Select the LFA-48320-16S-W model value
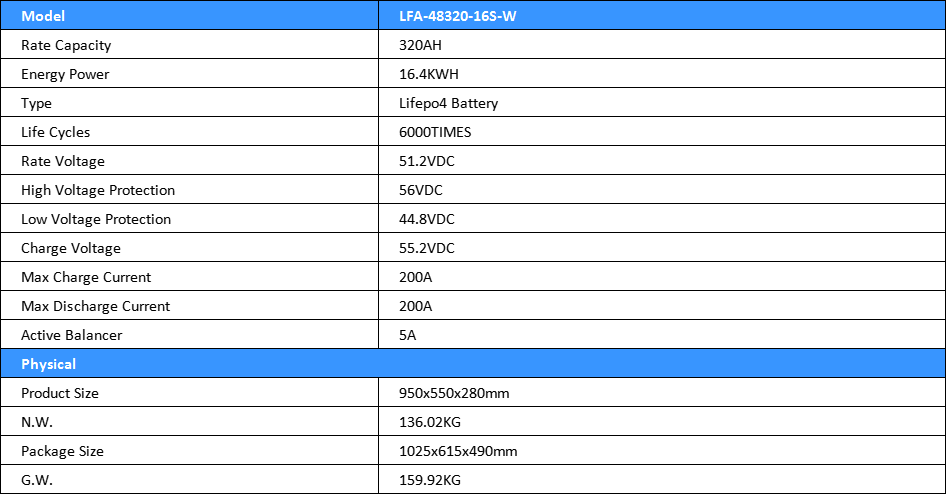 pyautogui.click(x=457, y=16)
